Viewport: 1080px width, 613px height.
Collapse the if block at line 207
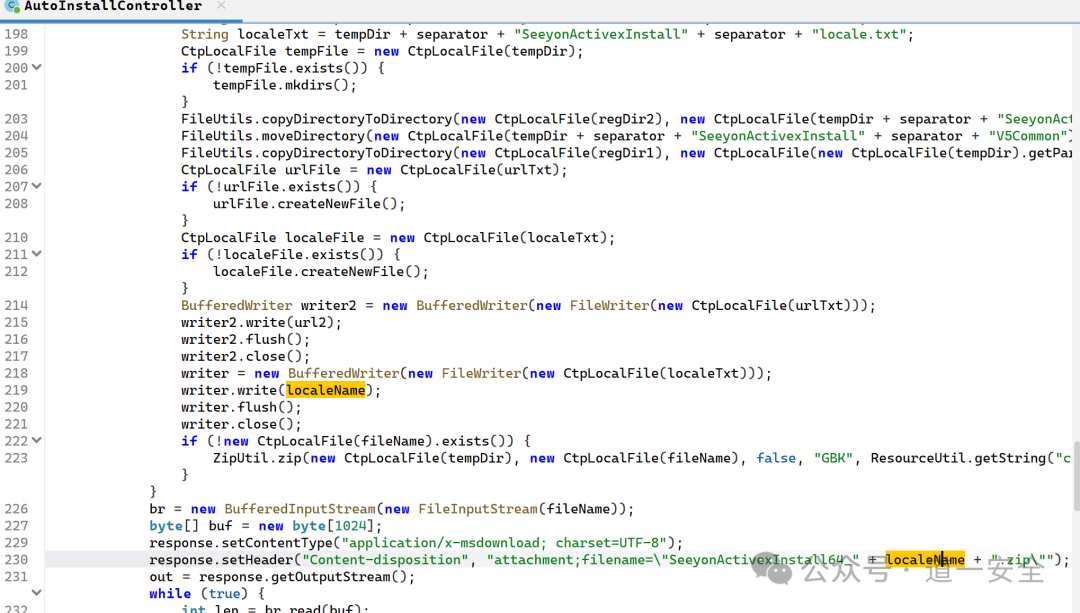coord(37,186)
